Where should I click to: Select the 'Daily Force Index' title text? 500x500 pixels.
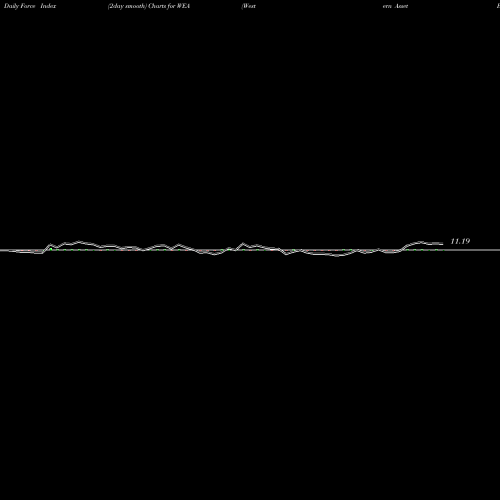[x=30, y=6]
